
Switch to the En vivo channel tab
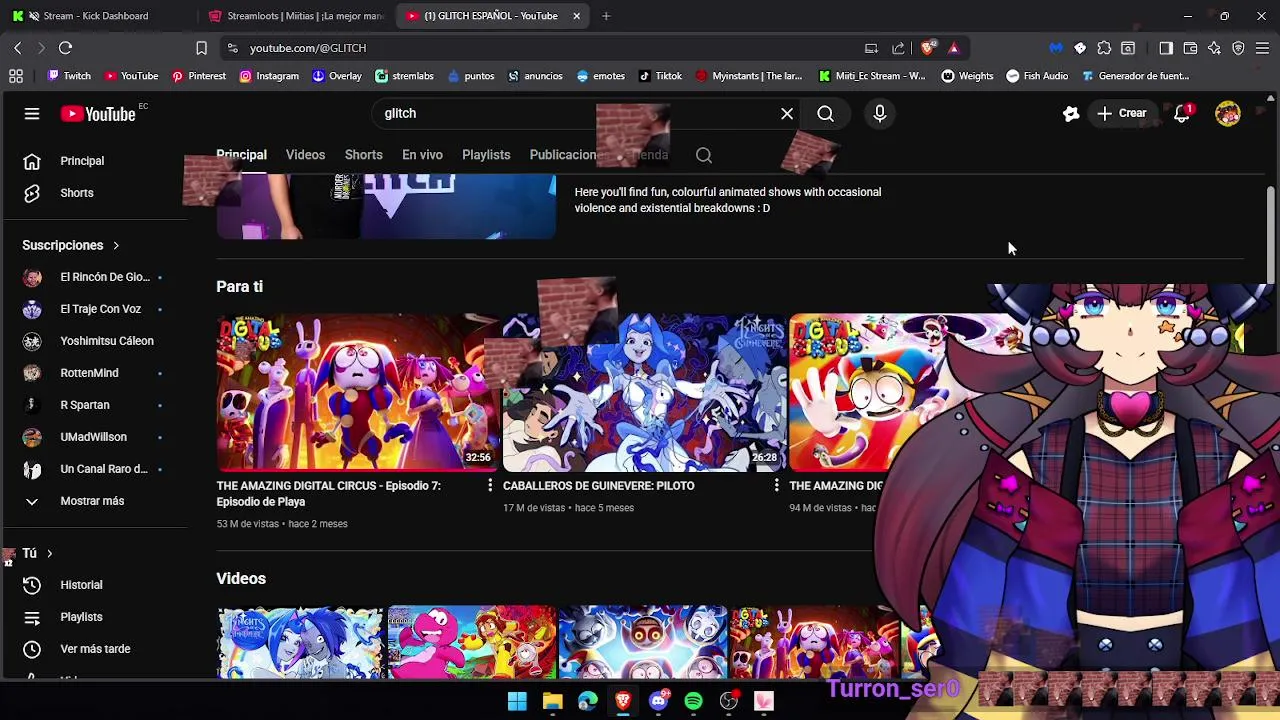(422, 155)
